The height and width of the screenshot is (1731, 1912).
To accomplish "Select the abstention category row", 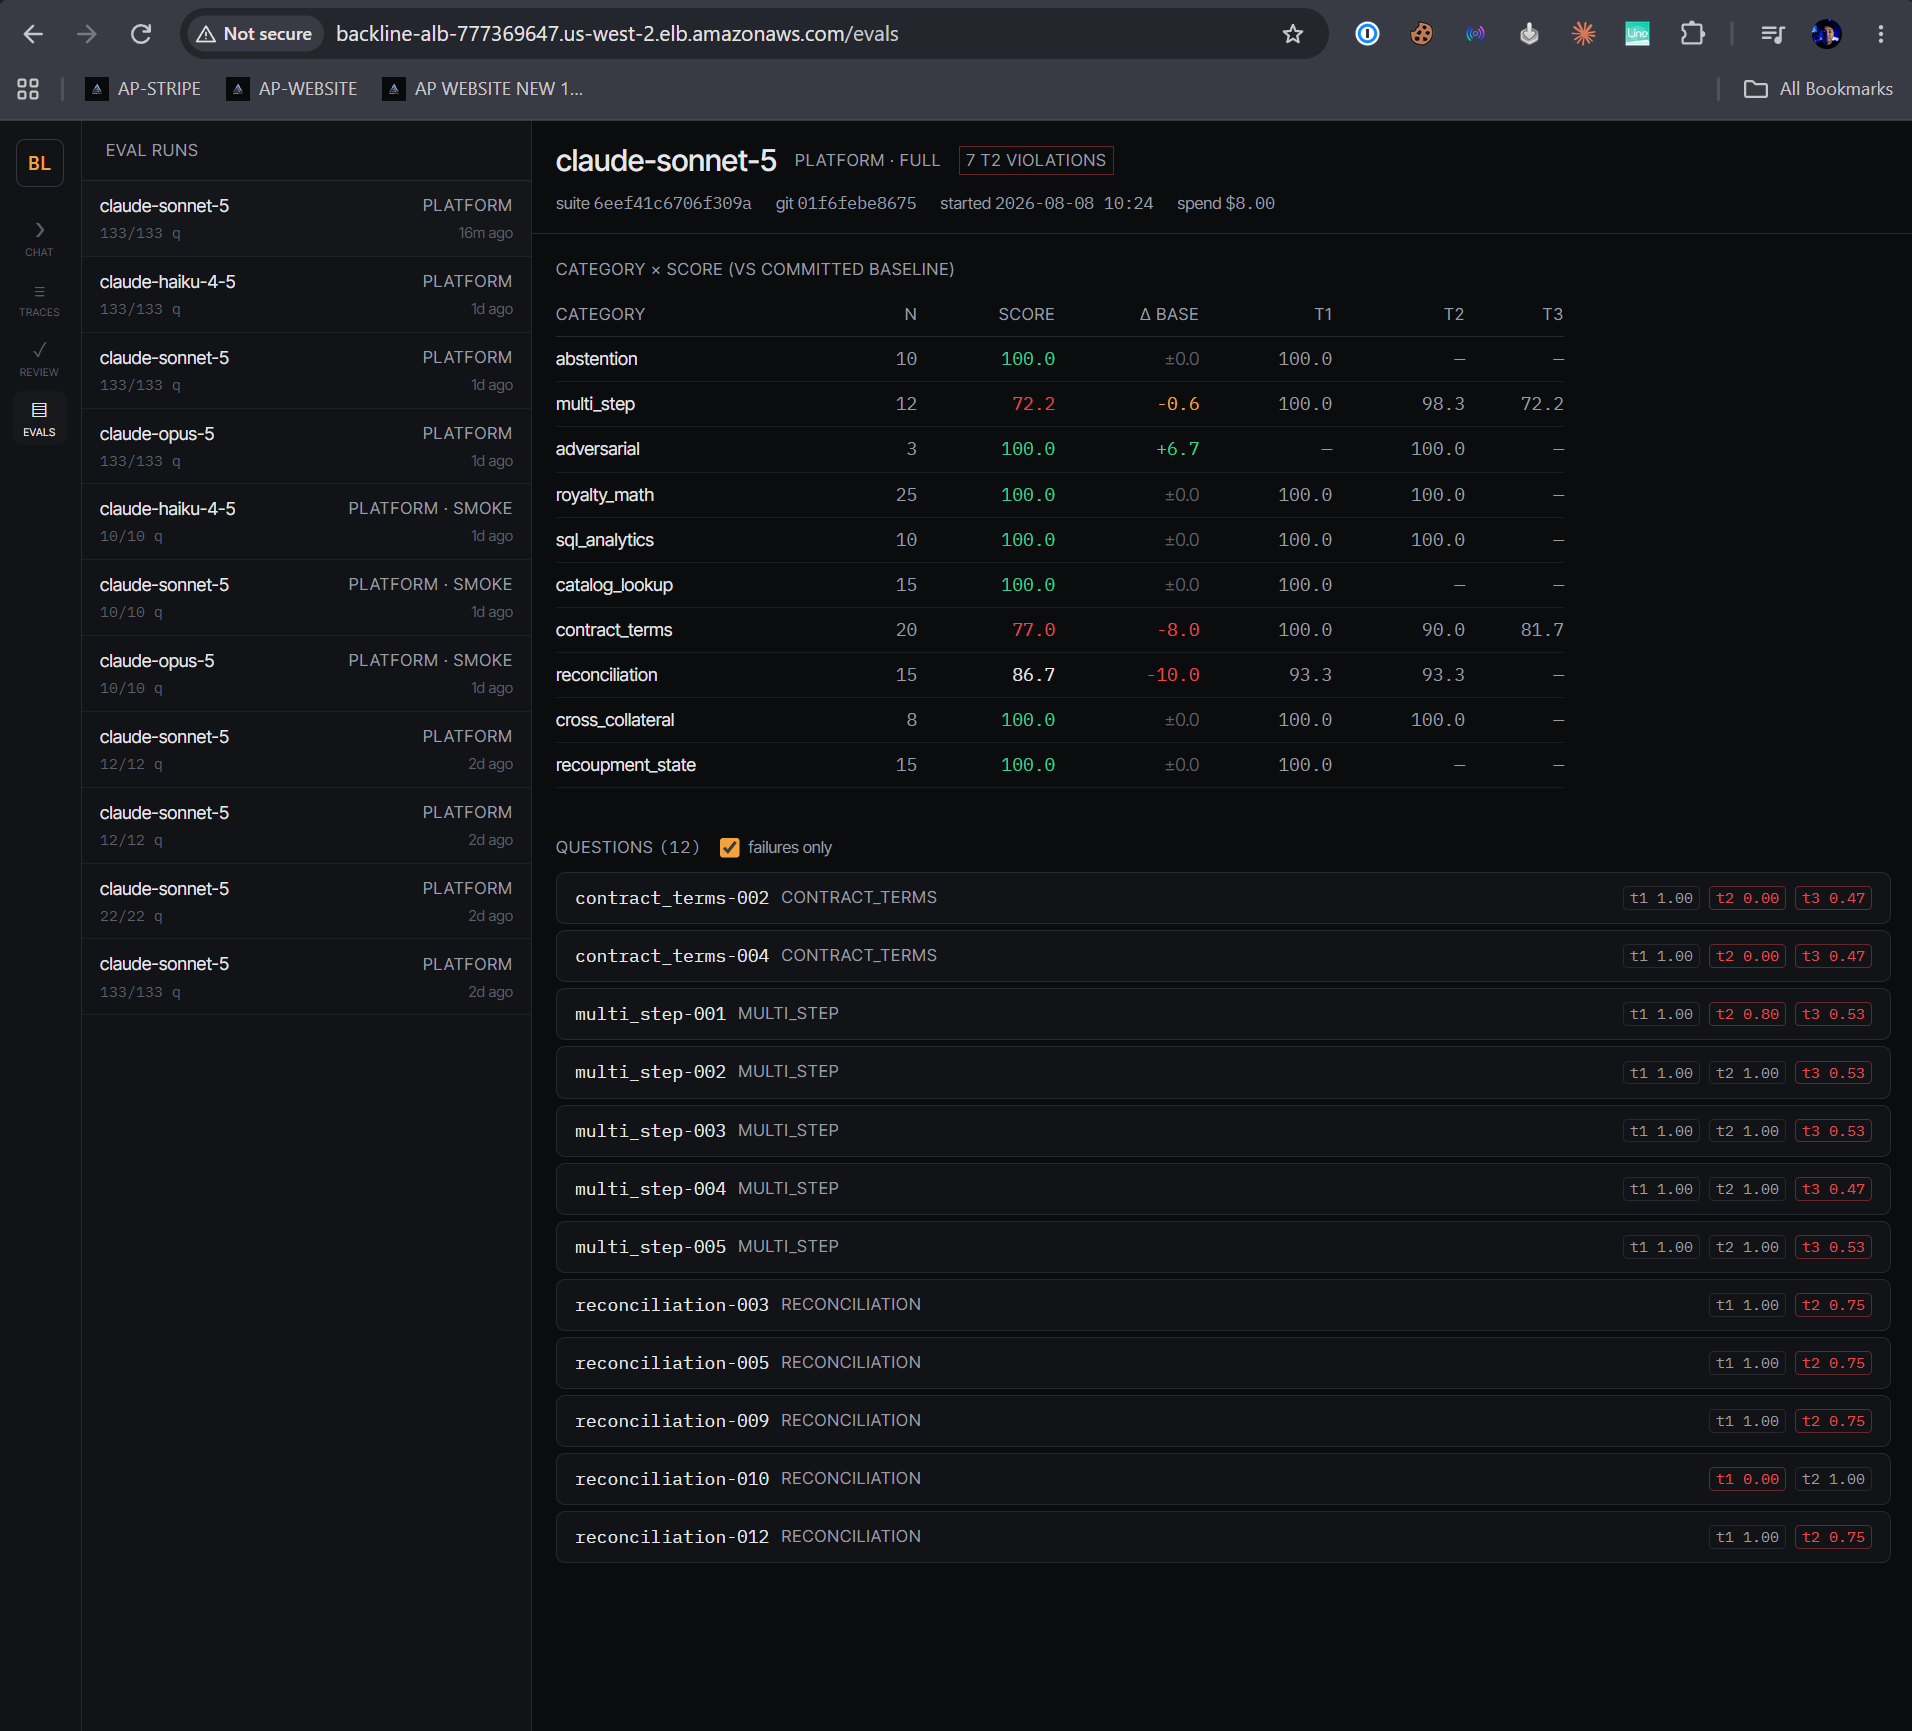I will pos(1059,359).
